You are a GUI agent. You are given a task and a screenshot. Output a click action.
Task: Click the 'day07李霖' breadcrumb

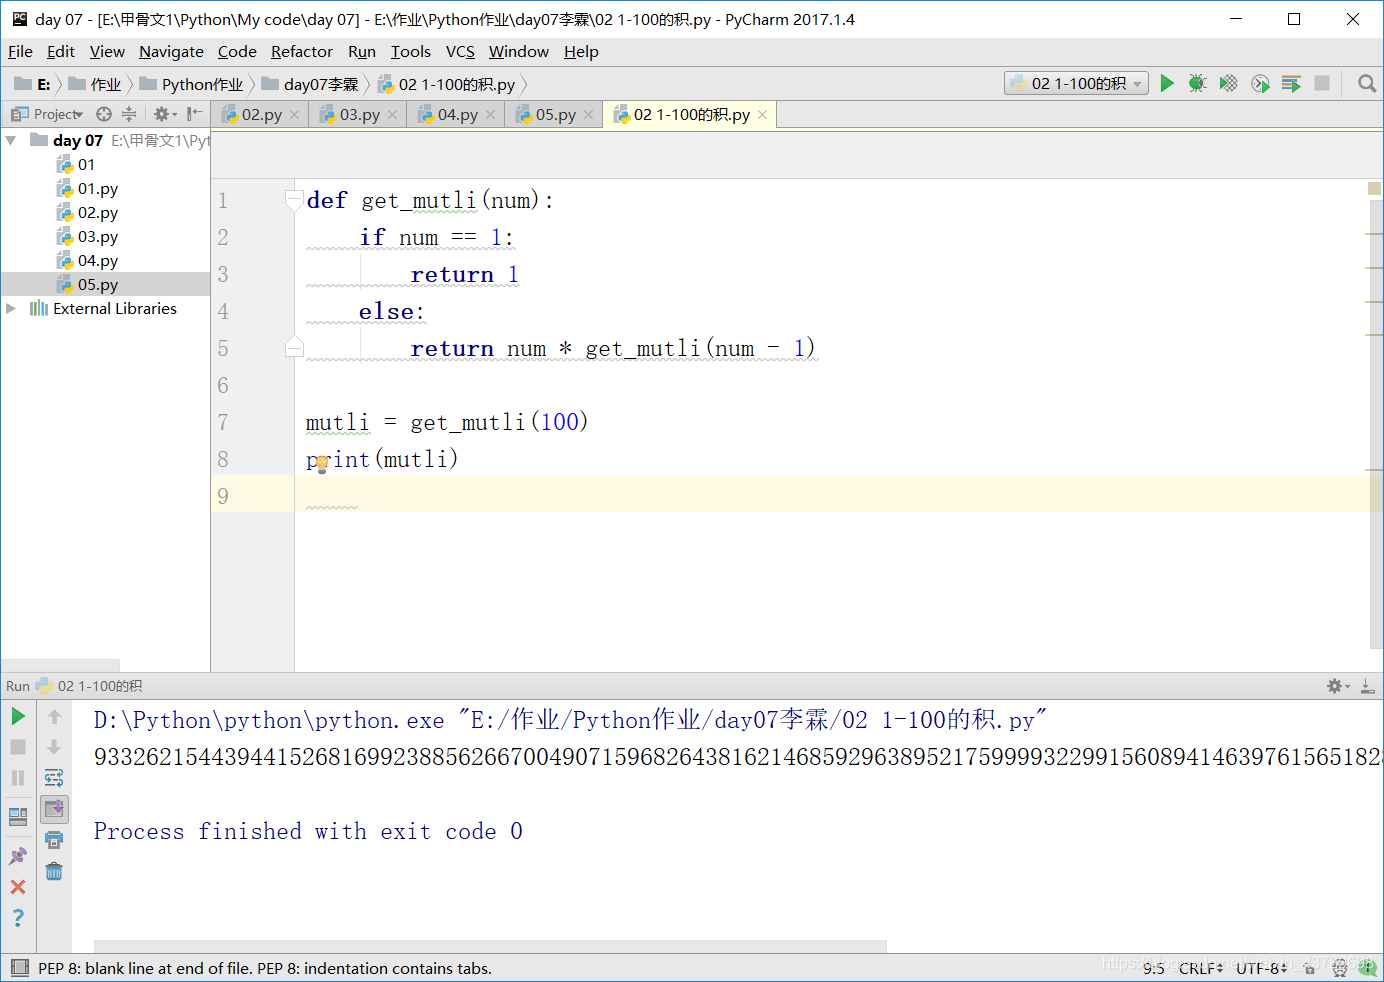[310, 84]
